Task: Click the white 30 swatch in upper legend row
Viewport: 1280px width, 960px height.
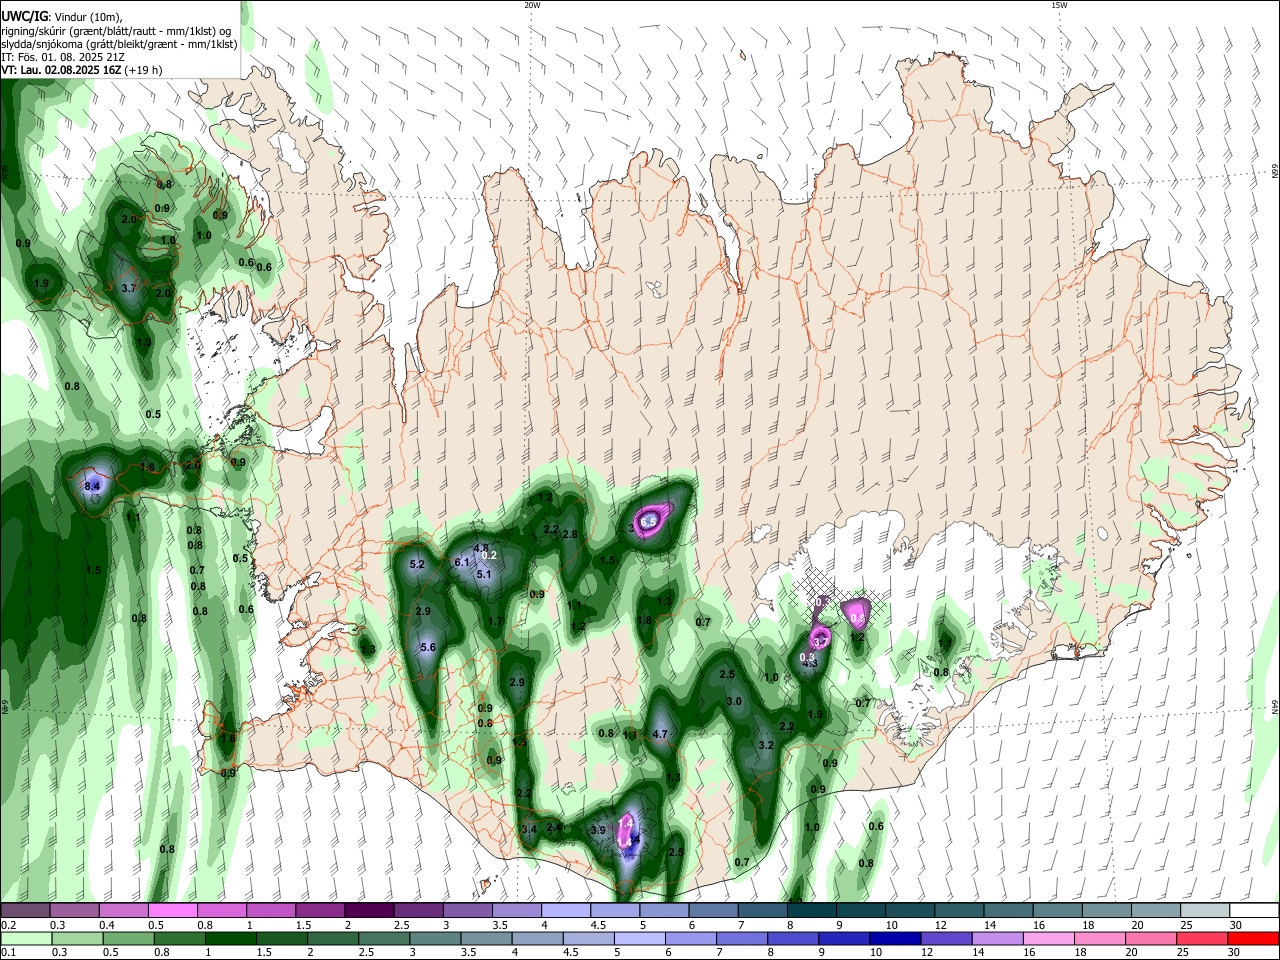Action: (1255, 910)
